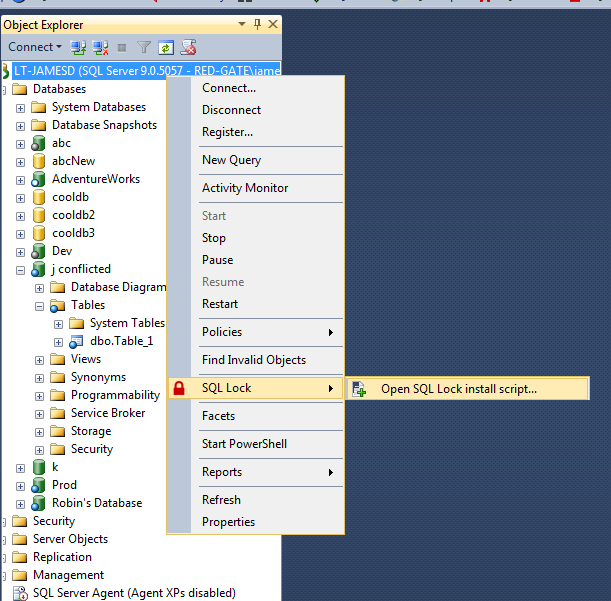Click the rightmost script icon with red X
611x601 pixels.
[x=188, y=47]
